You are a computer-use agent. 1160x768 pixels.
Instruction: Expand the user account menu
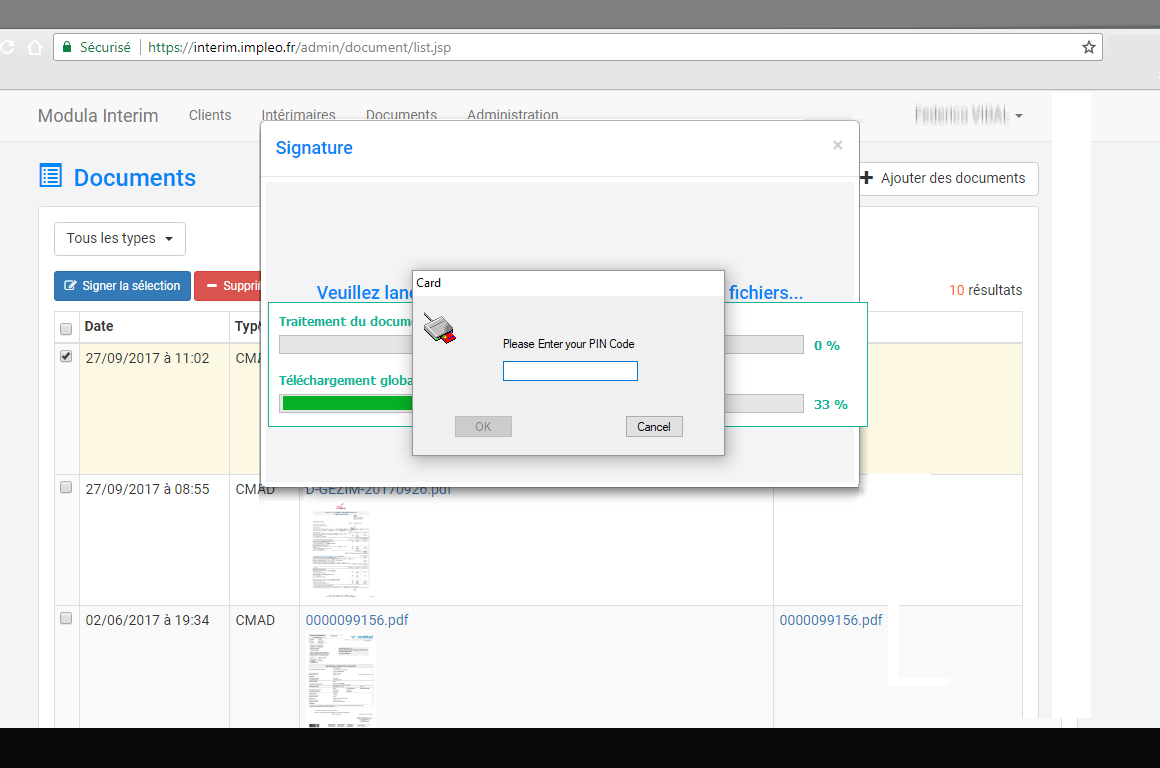click(x=968, y=116)
